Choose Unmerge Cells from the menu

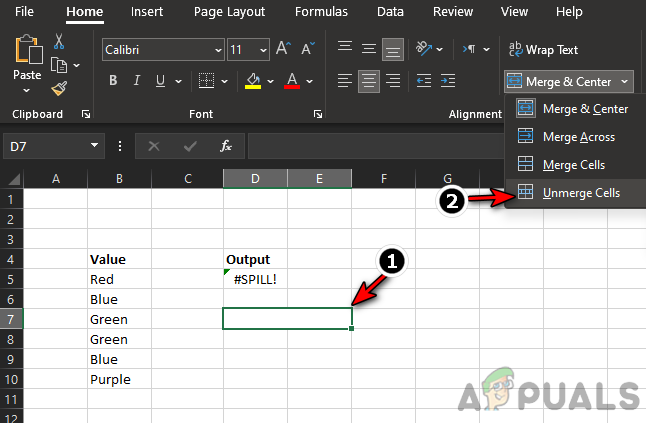coord(580,192)
